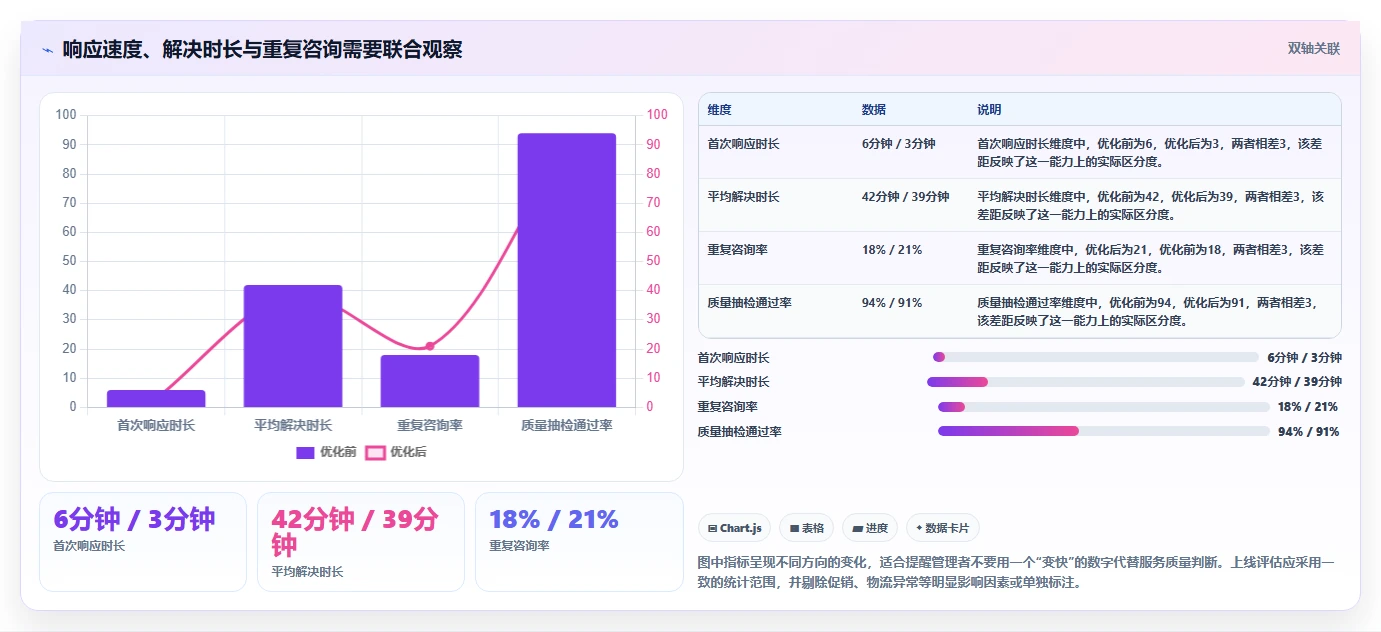This screenshot has height=632, width=1381.
Task: Click the table cell 42分钟 / 39分钟
Action: 905,197
